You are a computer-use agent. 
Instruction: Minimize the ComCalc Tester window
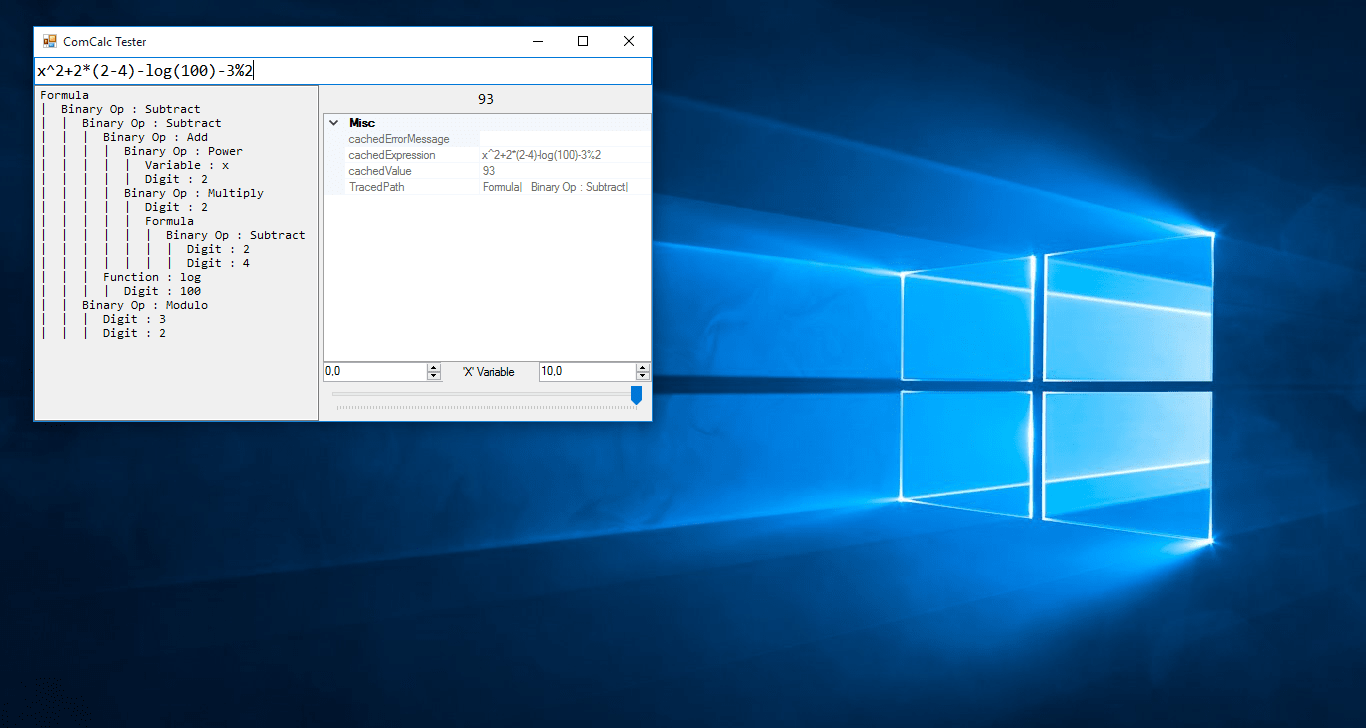tap(538, 41)
